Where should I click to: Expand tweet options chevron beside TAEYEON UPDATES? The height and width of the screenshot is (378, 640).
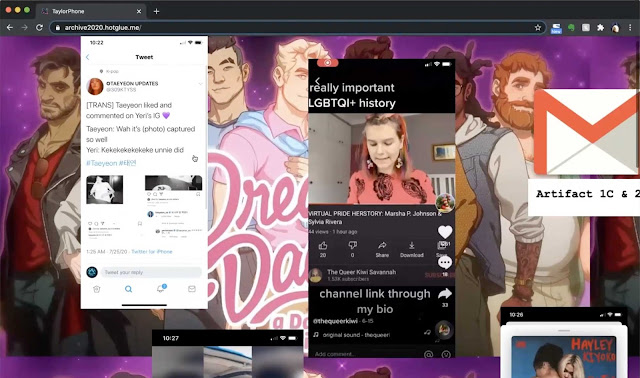tap(200, 84)
